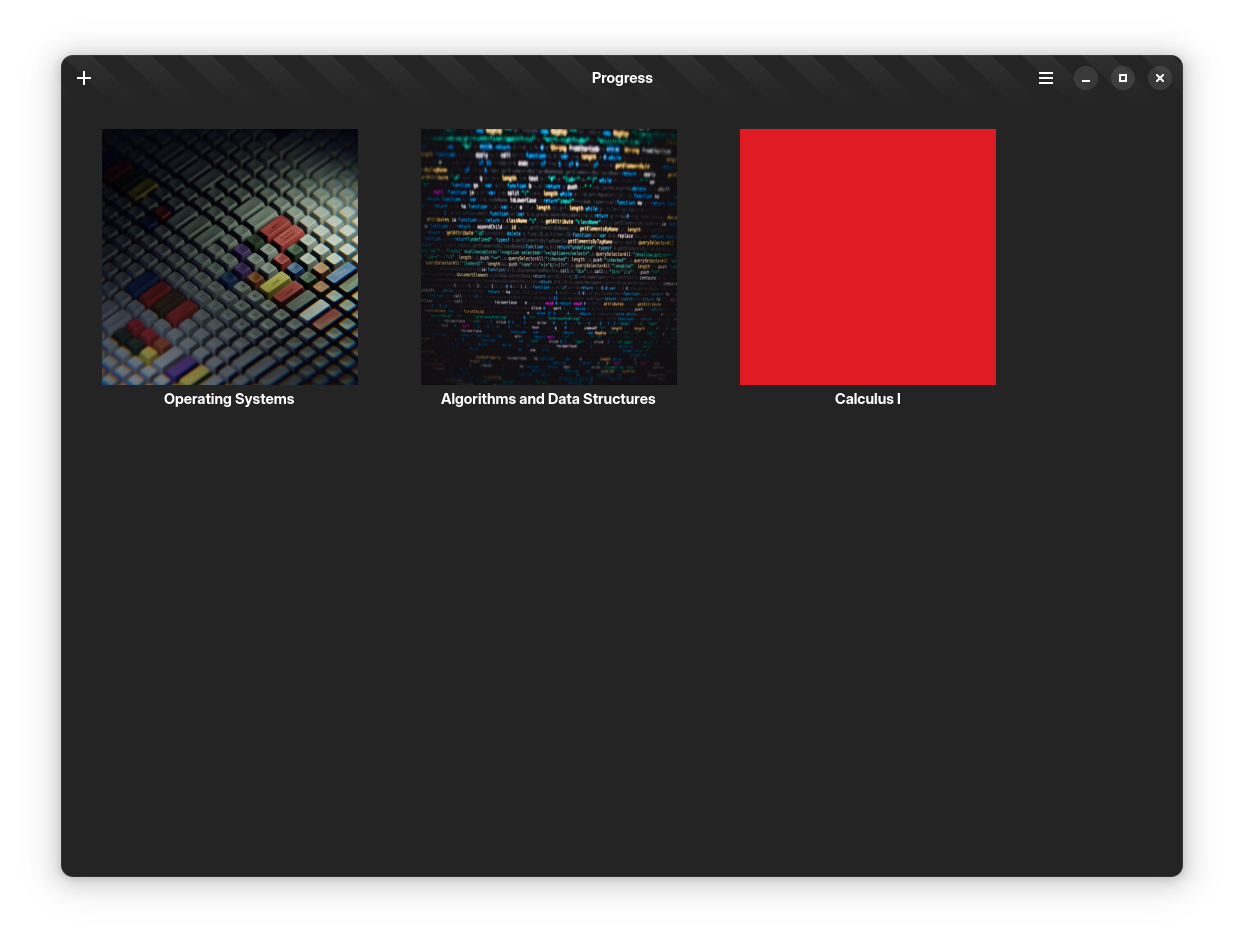Viewport: 1244px width, 944px height.
Task: Click the Progress title in the header bar
Action: (x=622, y=78)
